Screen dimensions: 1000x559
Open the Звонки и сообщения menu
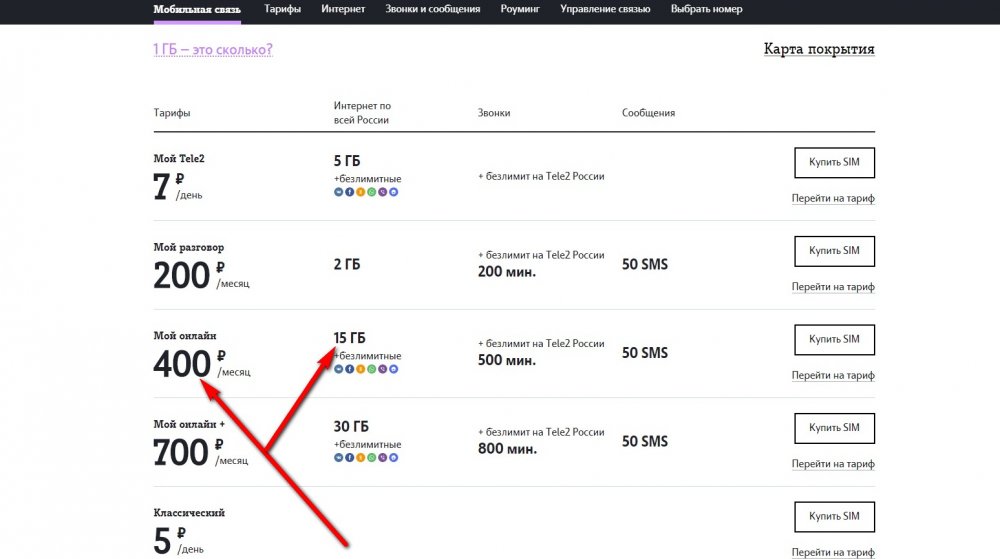coord(433,9)
